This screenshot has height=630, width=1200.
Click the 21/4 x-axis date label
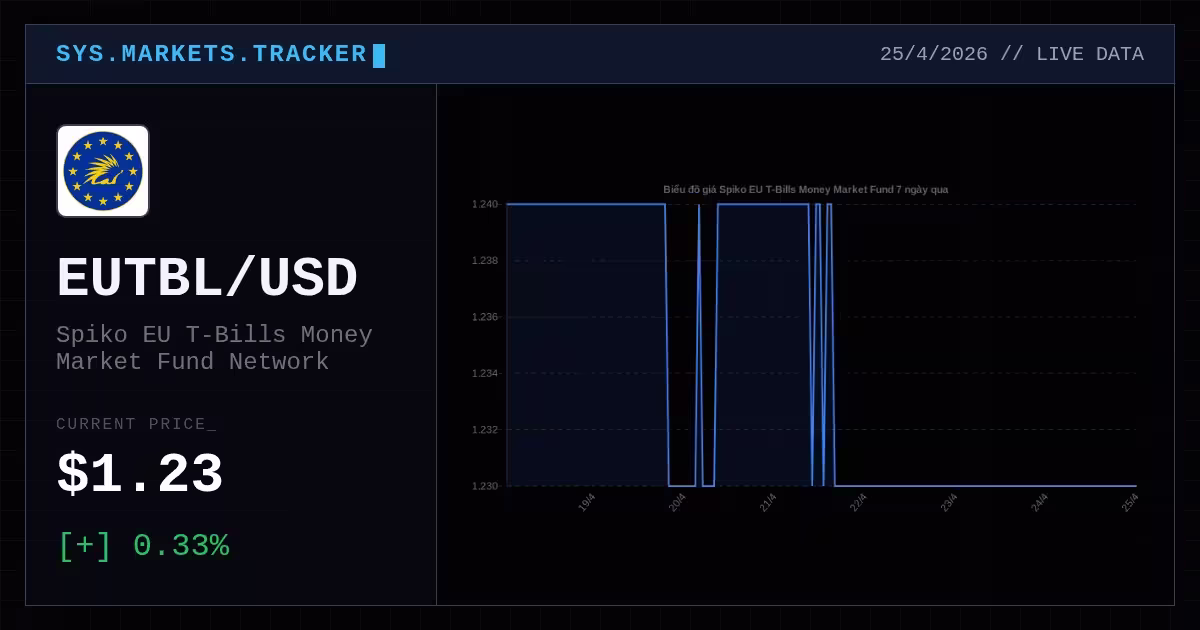[x=768, y=502]
